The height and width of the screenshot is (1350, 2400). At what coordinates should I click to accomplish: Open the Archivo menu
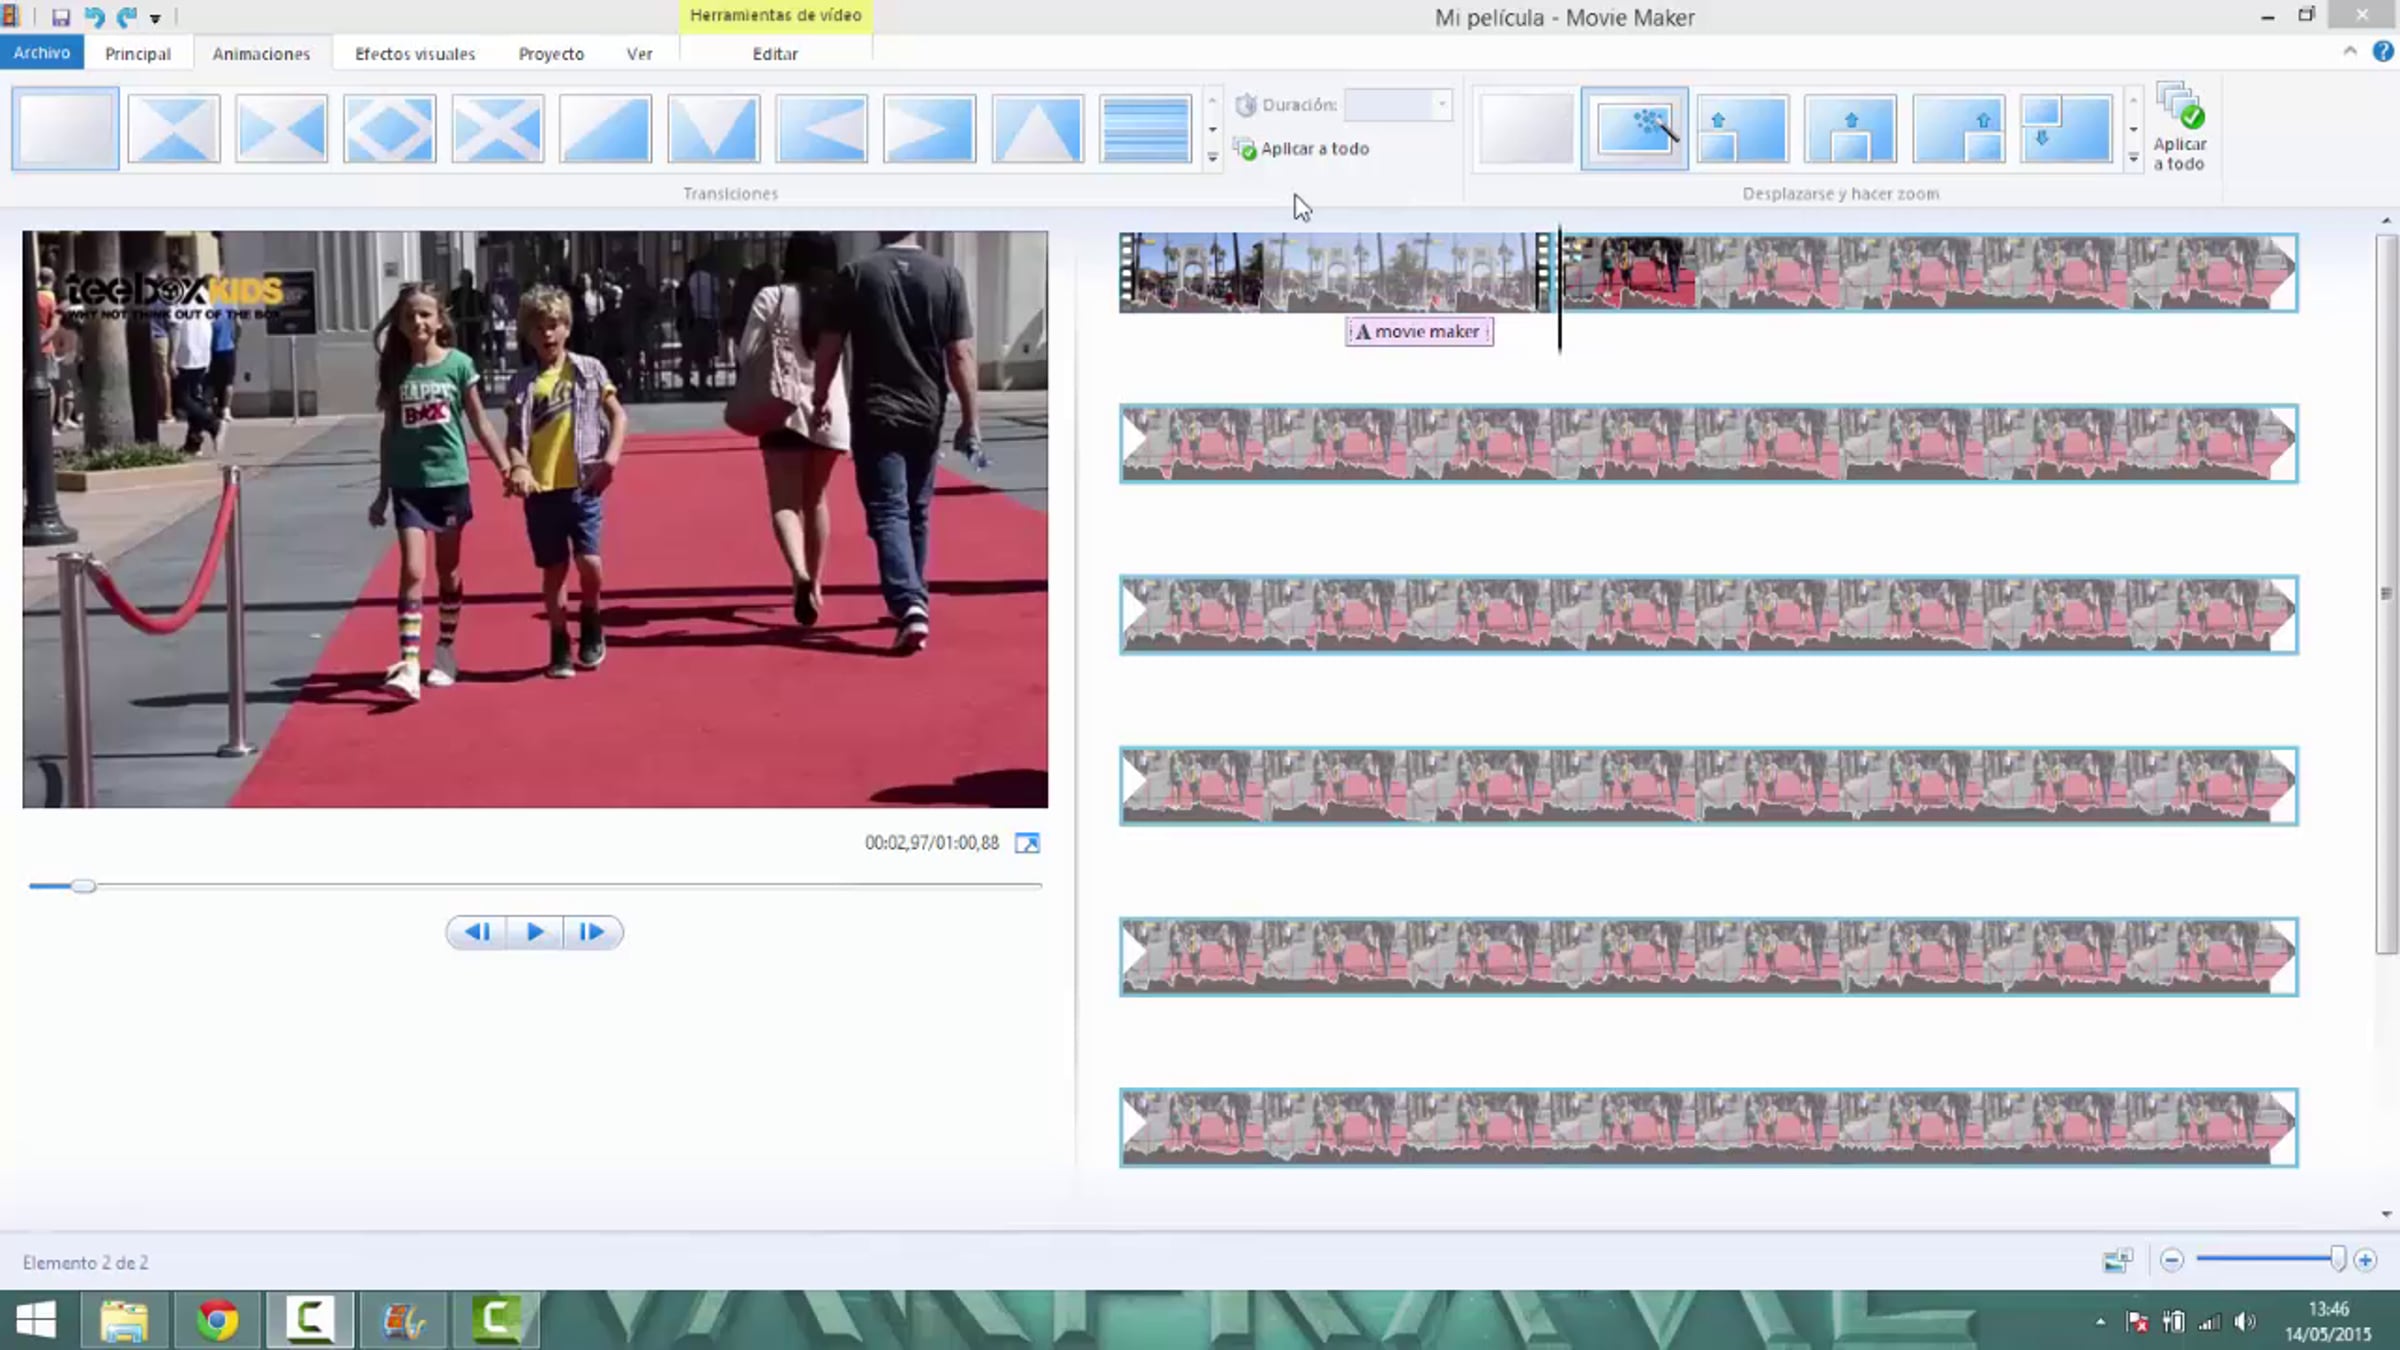point(42,53)
